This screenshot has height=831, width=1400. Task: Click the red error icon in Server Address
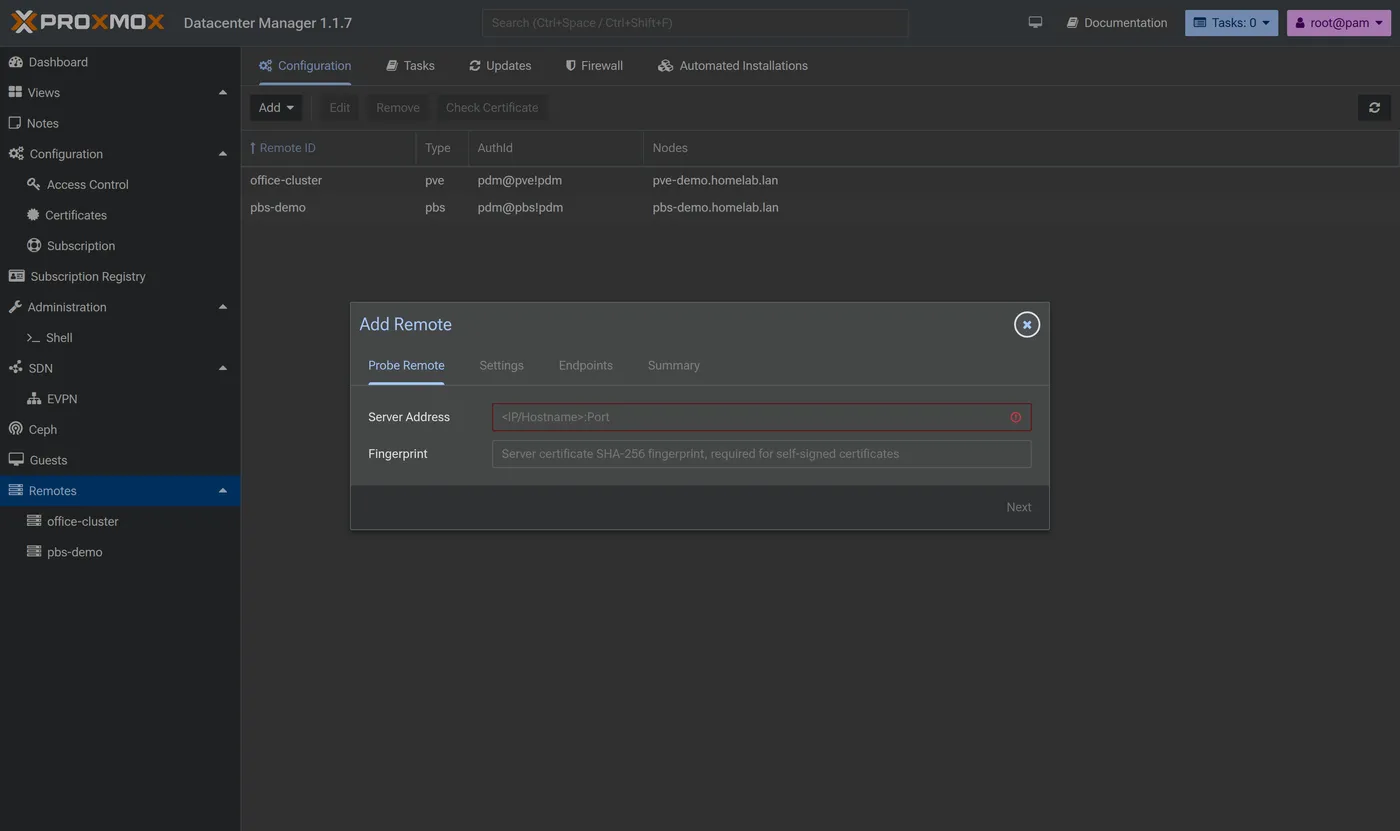[1016, 417]
